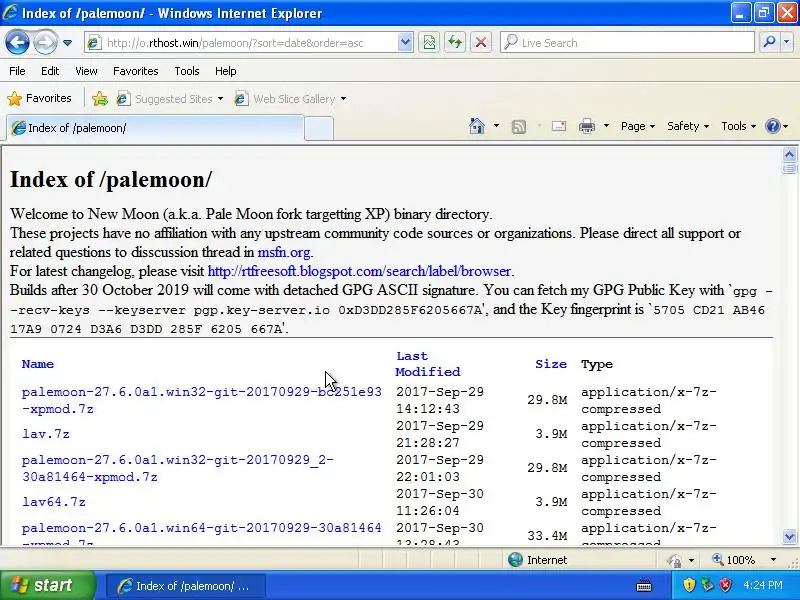Select the Index of /palemoon/ taskbar button
Viewport: 800px width, 600px height.
(x=186, y=586)
